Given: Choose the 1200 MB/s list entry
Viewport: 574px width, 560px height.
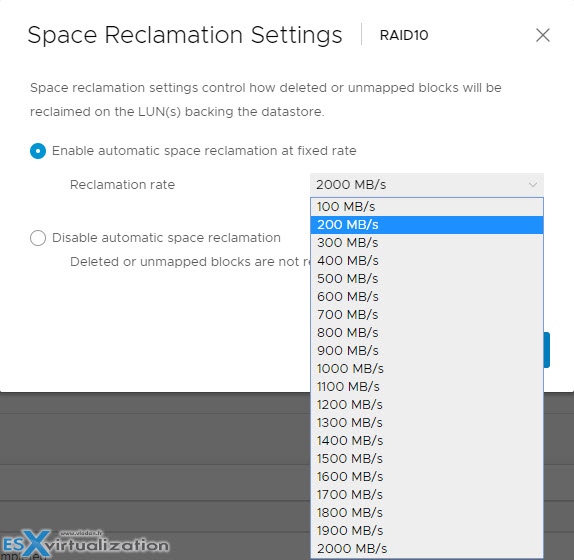Looking at the screenshot, I should (x=427, y=405).
